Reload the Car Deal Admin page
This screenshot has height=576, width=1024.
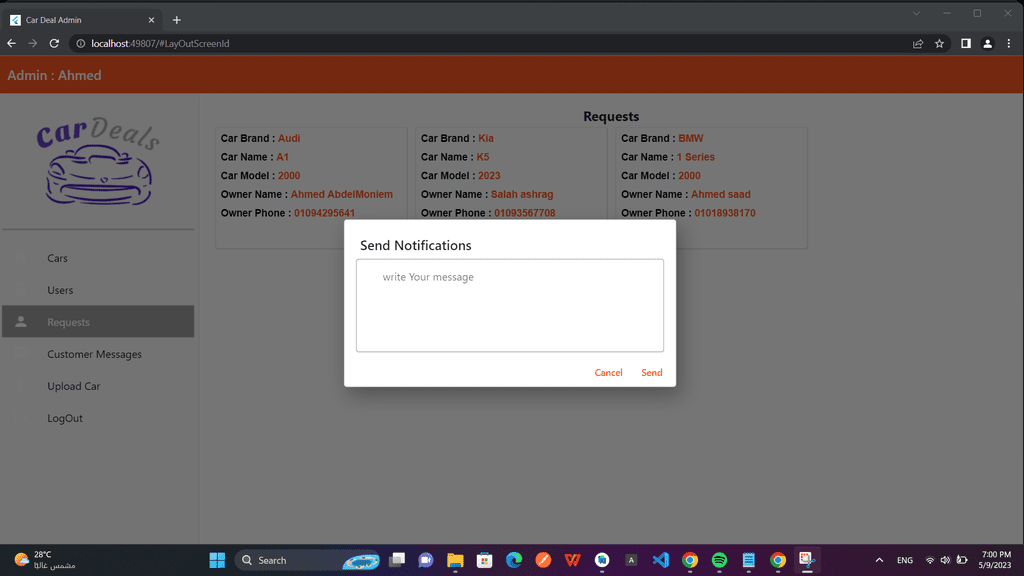(54, 44)
